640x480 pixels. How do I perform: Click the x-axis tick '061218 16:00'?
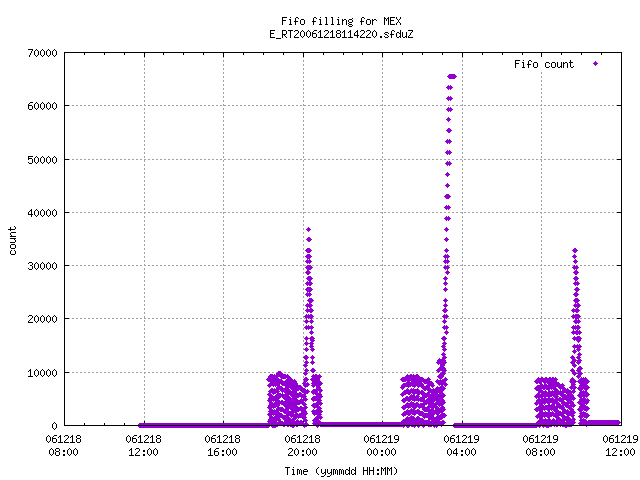click(x=222, y=446)
